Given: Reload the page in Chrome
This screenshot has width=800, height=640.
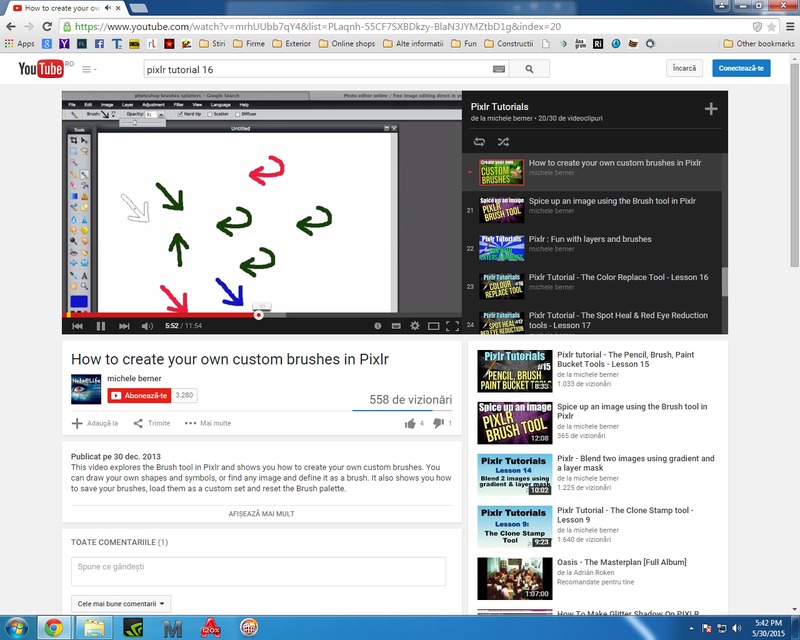Looking at the screenshot, I should pos(47,27).
